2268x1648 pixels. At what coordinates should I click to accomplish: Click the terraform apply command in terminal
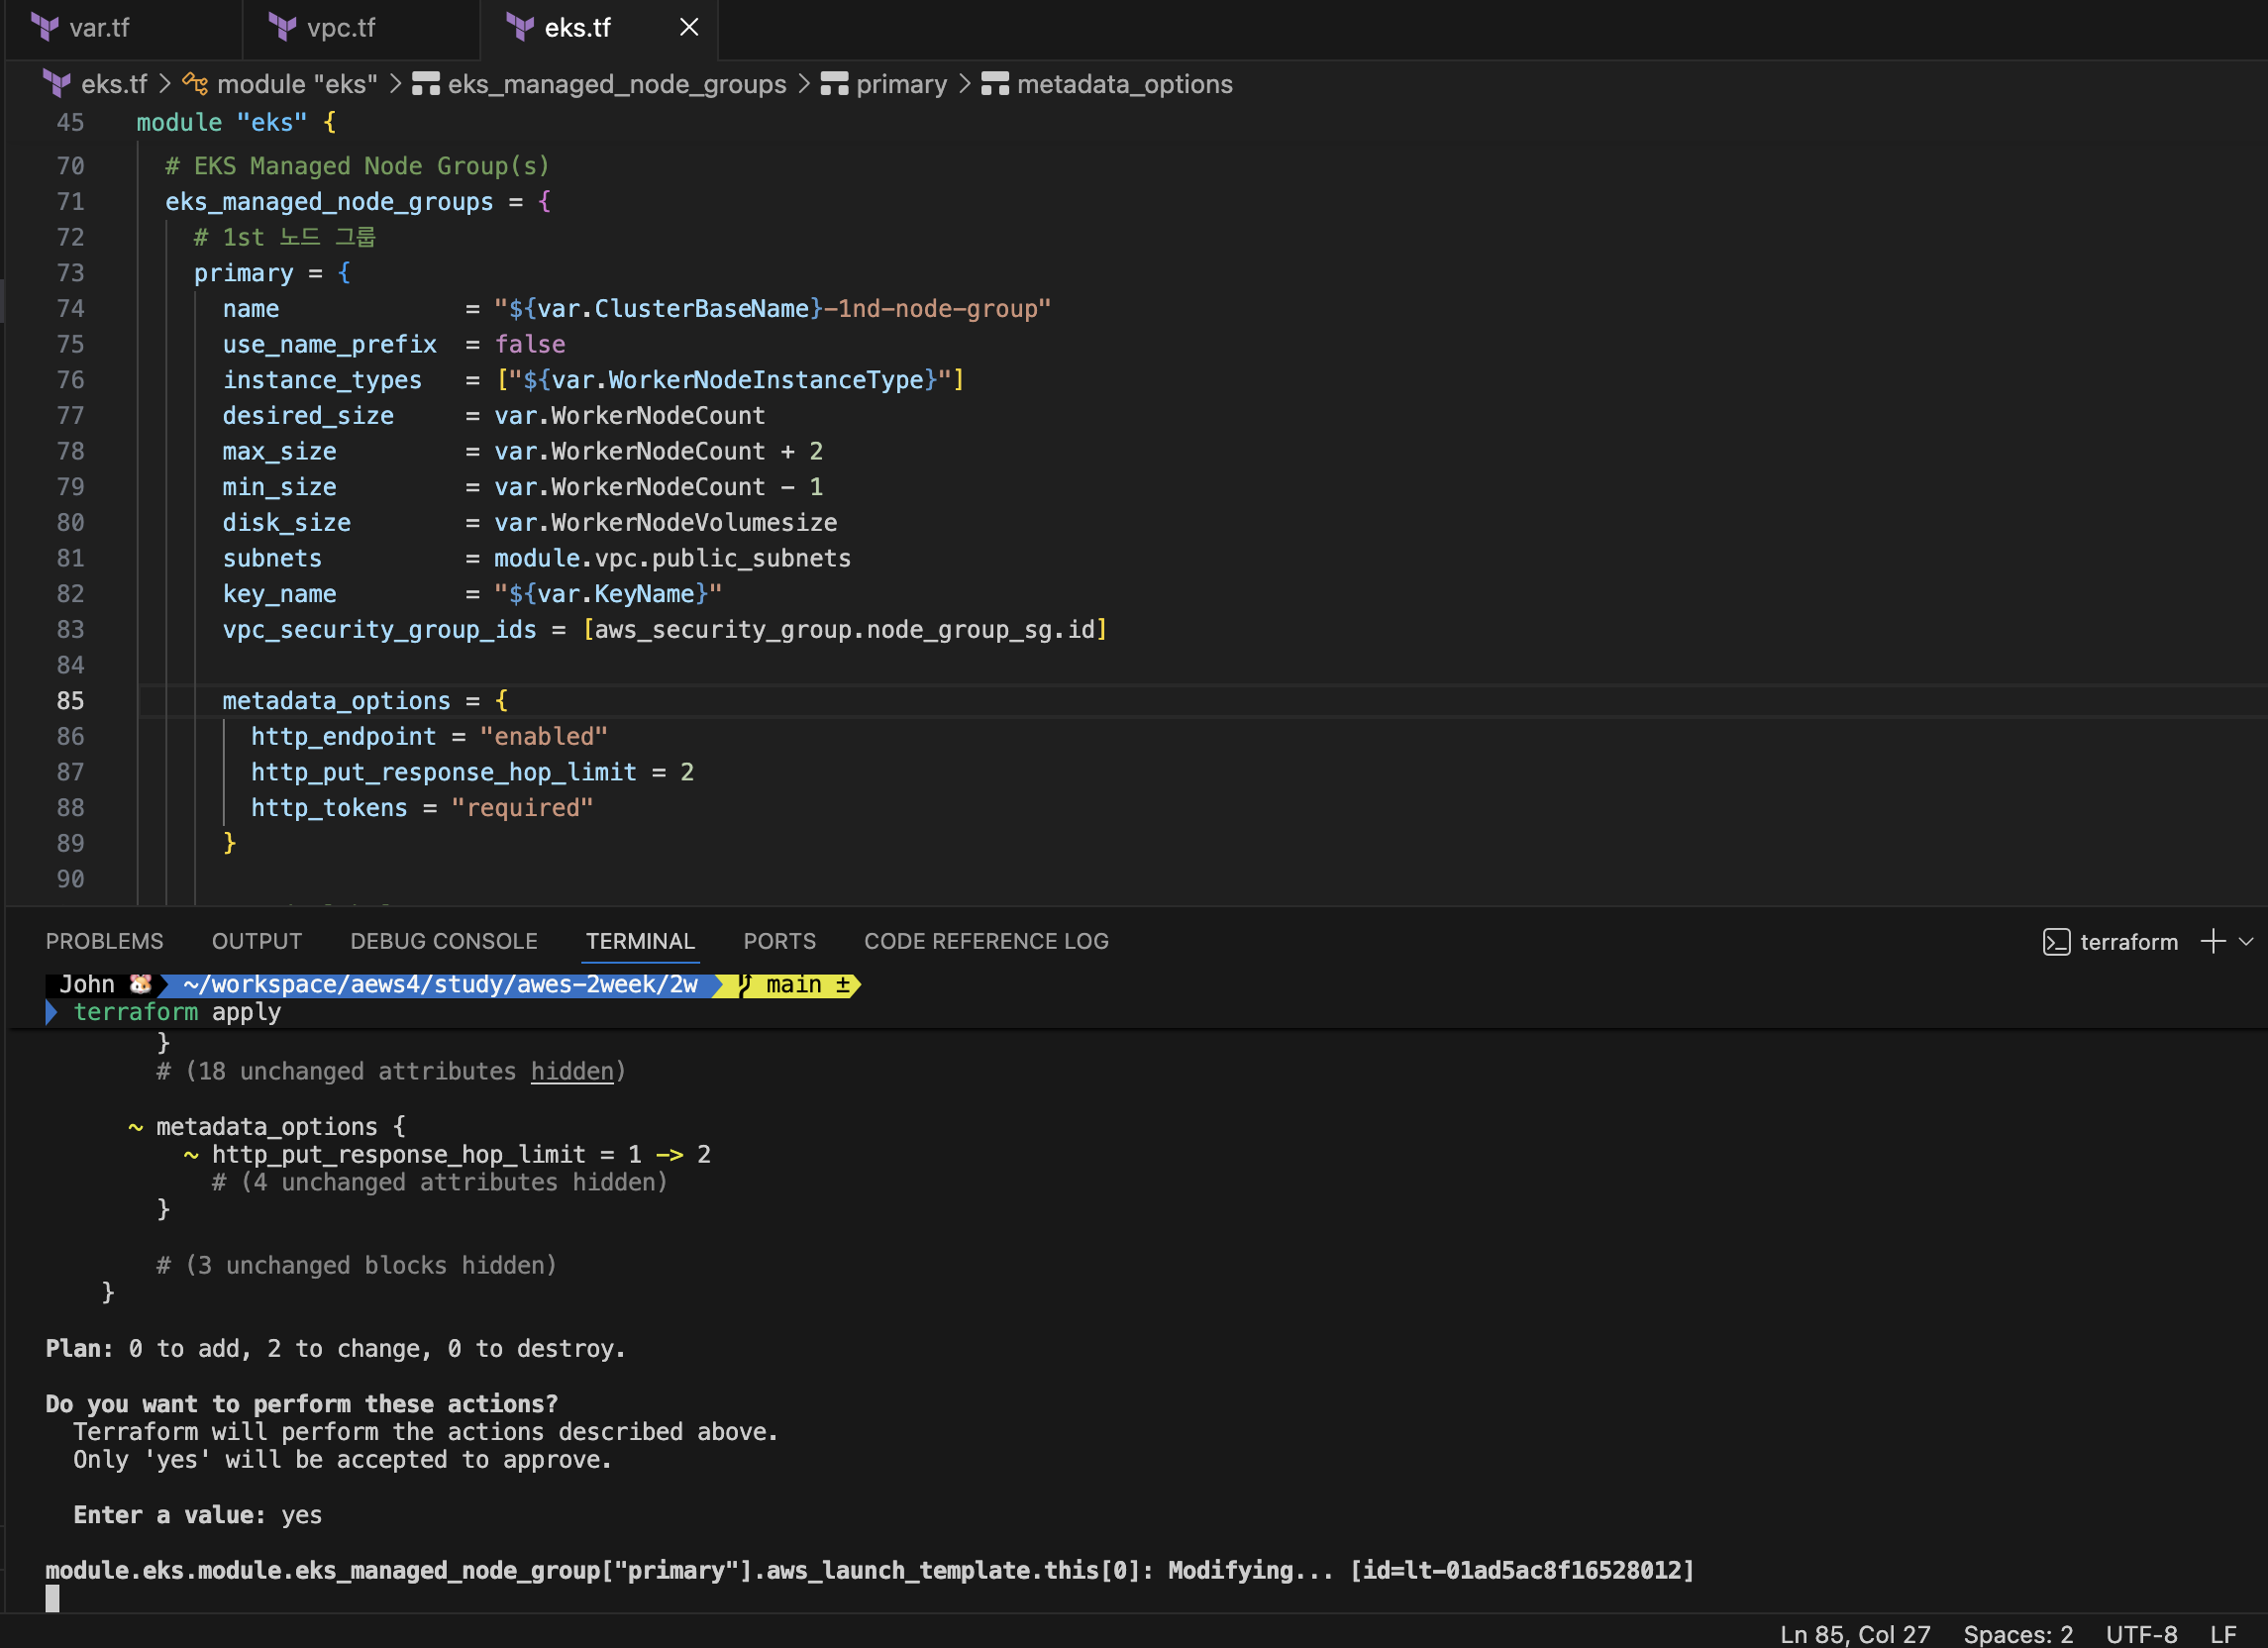(x=177, y=1012)
